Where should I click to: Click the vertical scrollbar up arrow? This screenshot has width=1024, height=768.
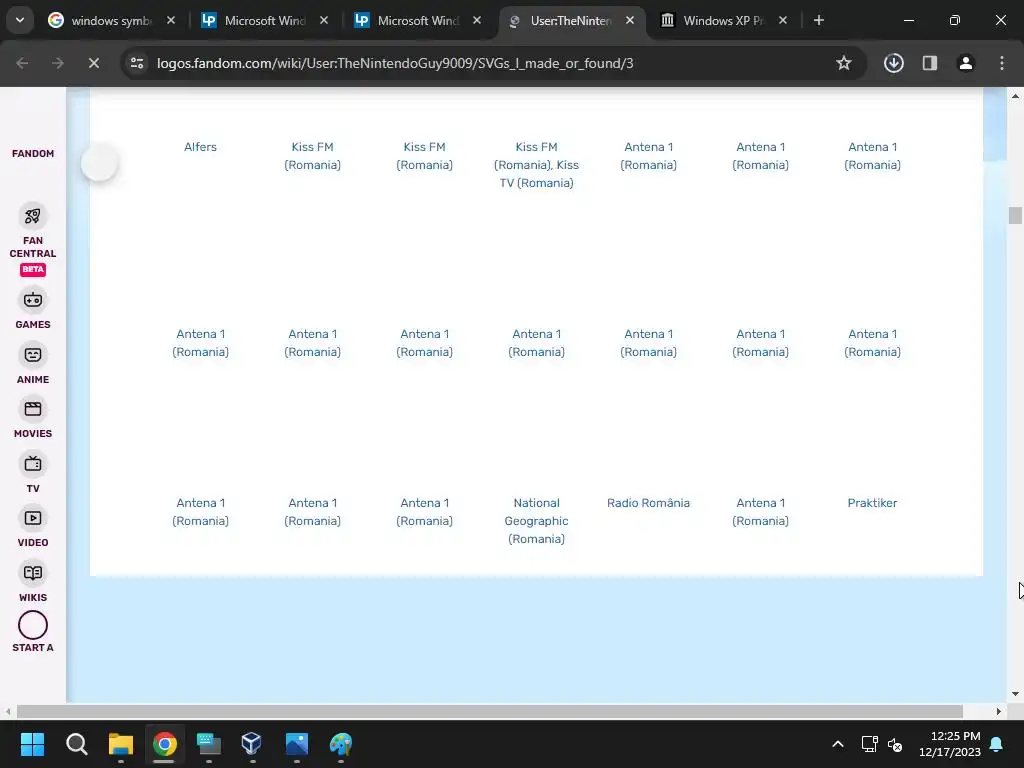click(1015, 96)
